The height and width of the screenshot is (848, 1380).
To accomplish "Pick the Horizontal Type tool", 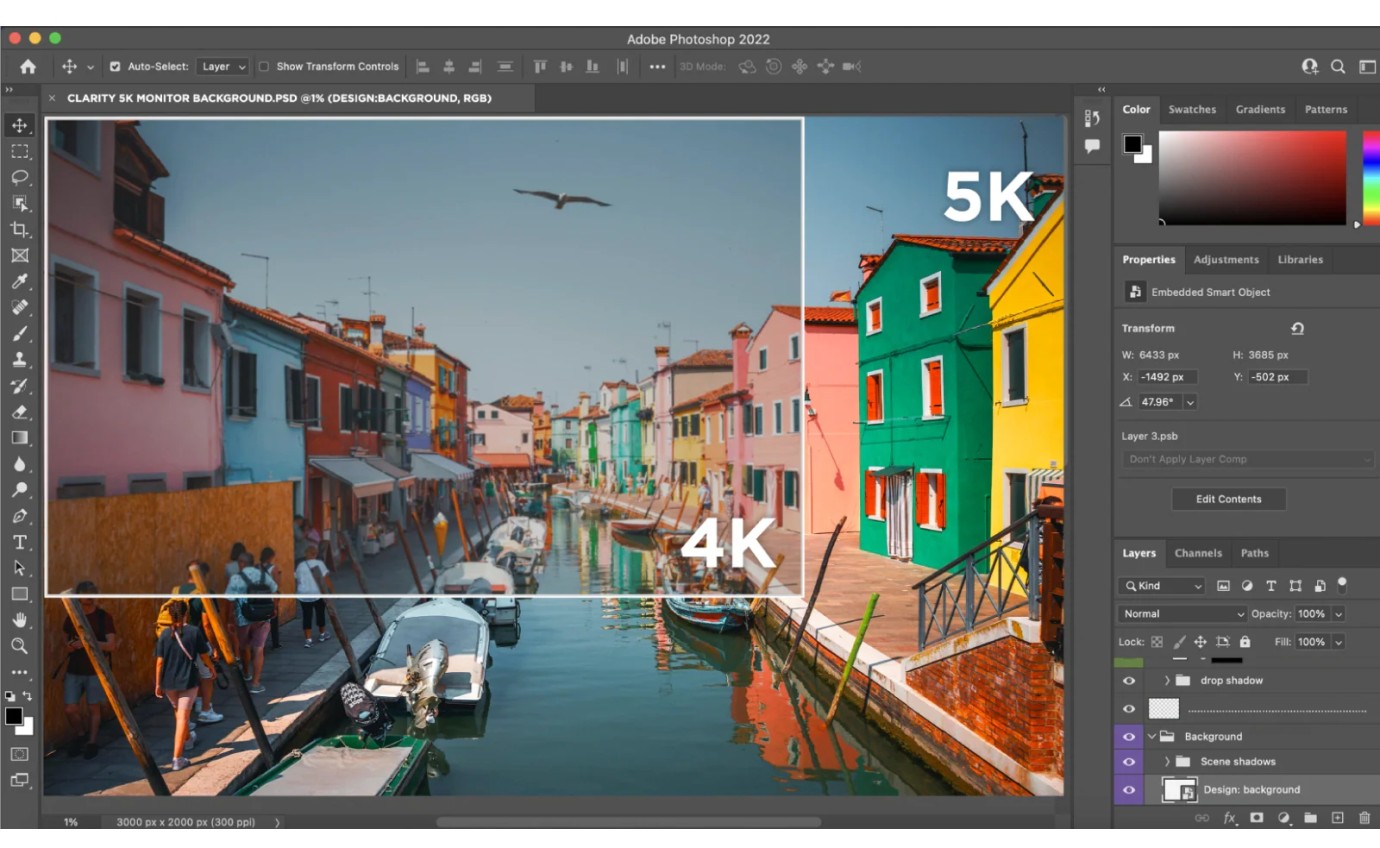I will pos(20,540).
